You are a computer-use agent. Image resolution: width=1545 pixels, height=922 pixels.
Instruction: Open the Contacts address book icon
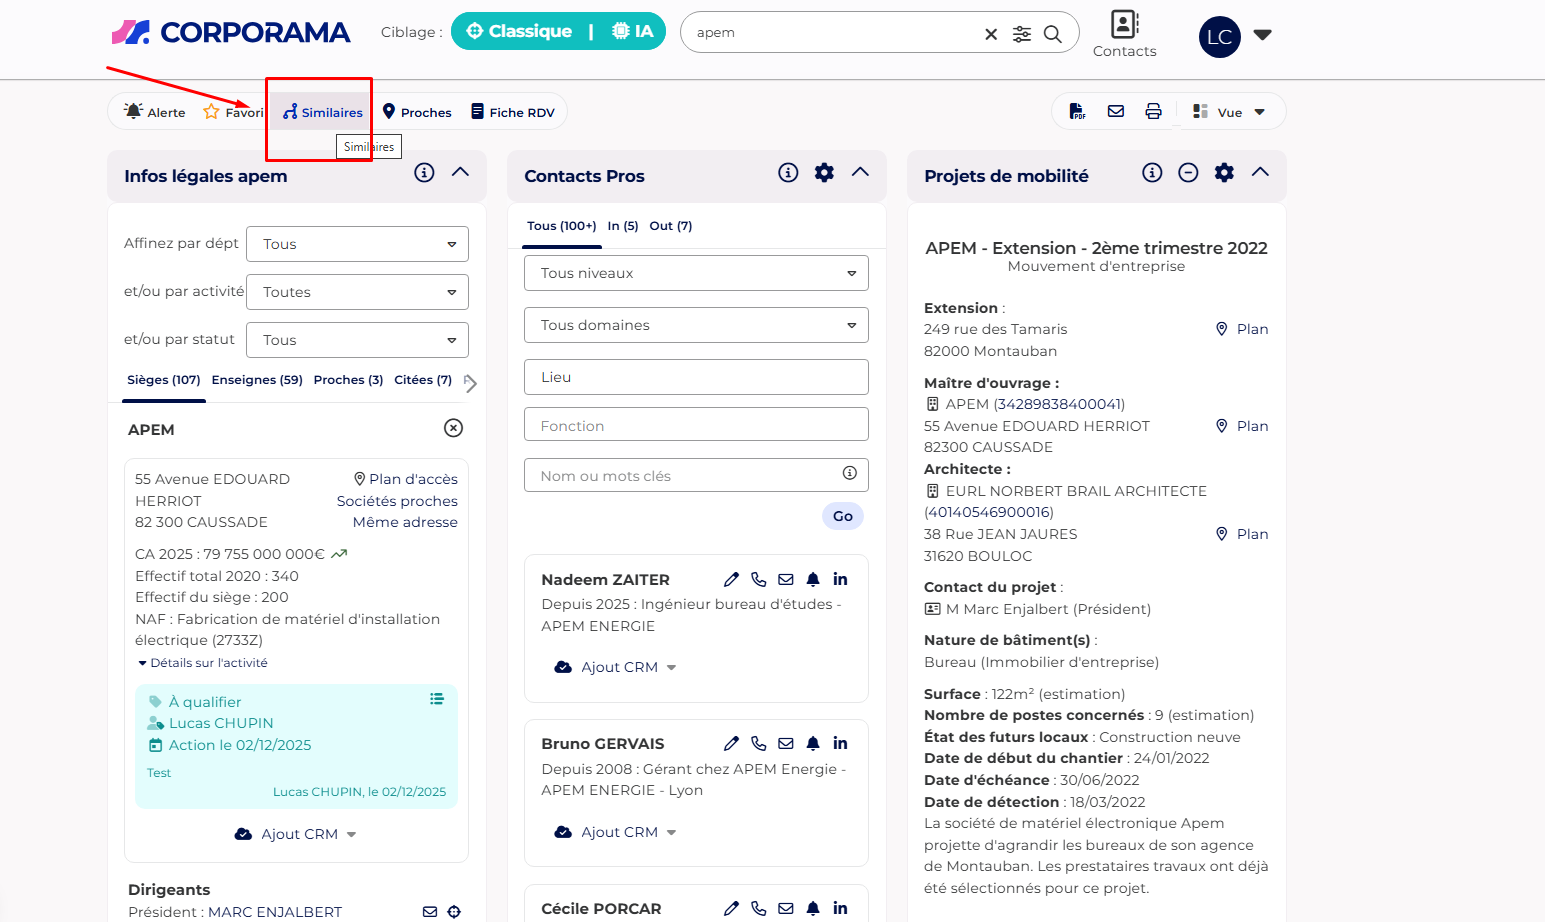(1124, 25)
